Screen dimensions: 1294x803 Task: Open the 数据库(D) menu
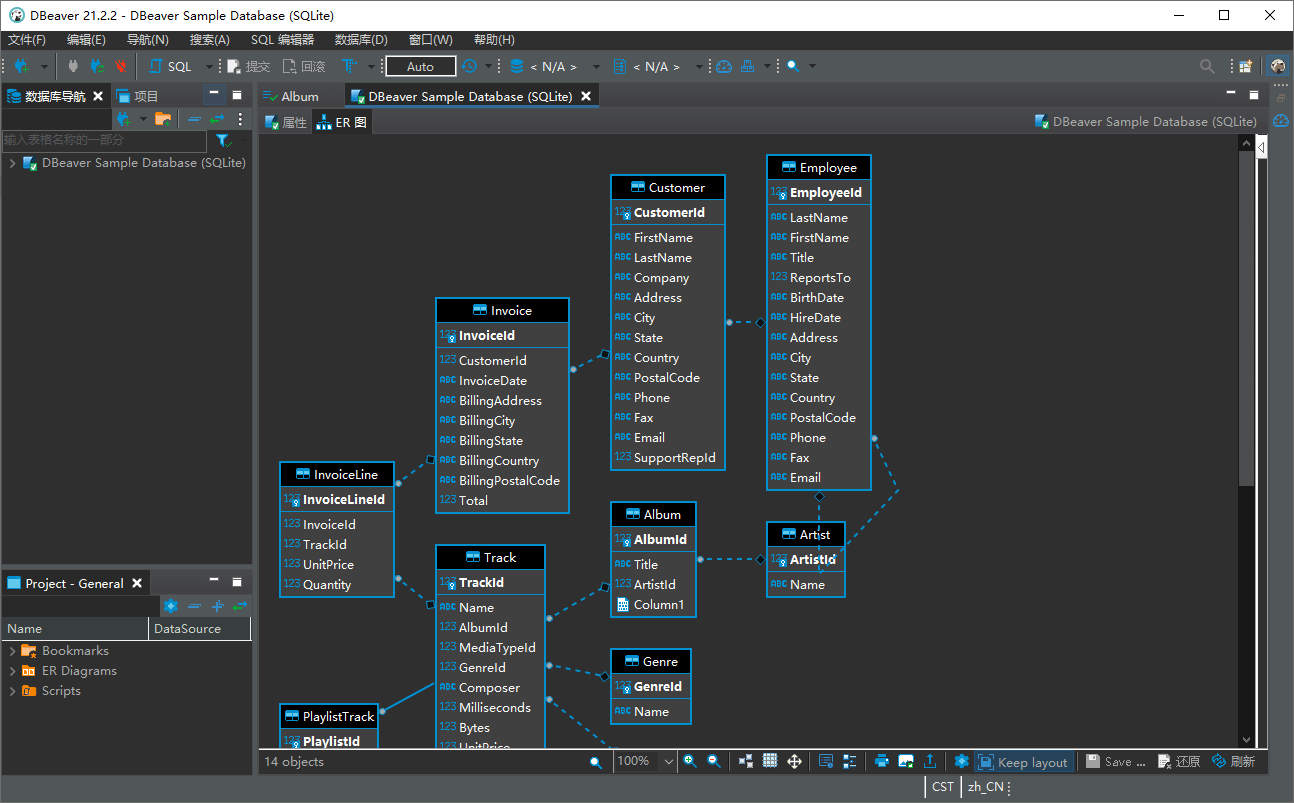(361, 40)
